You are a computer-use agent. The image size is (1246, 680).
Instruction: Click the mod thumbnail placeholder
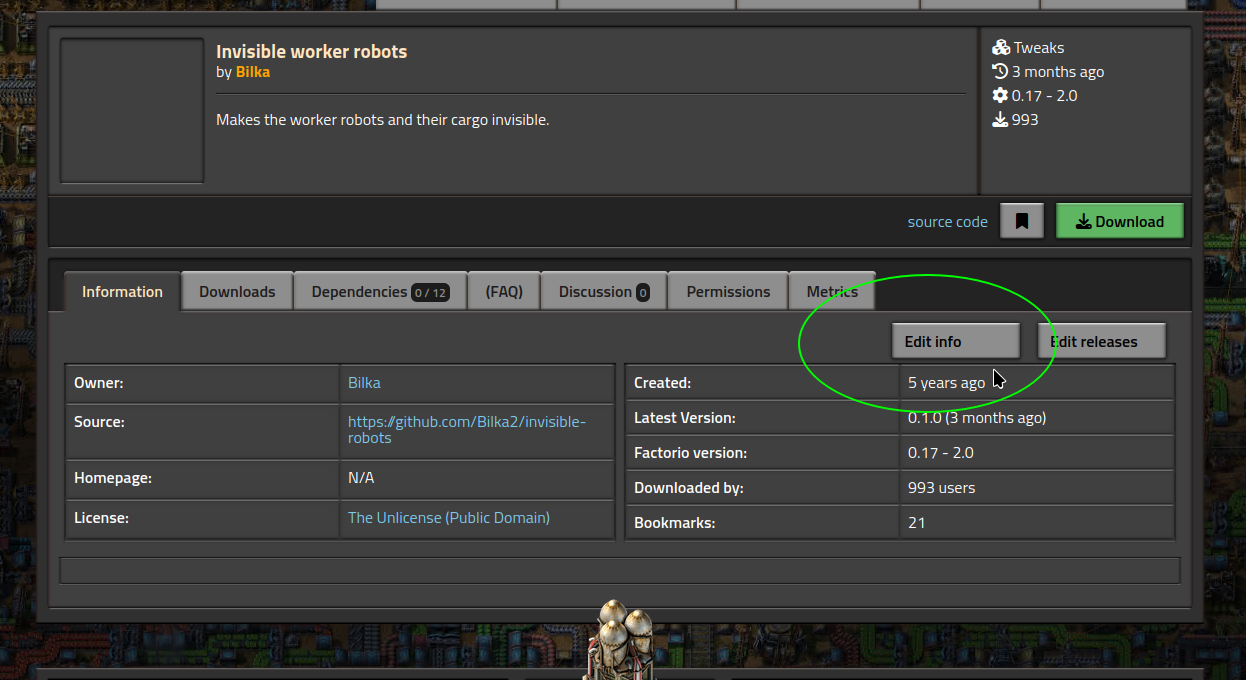tap(132, 111)
